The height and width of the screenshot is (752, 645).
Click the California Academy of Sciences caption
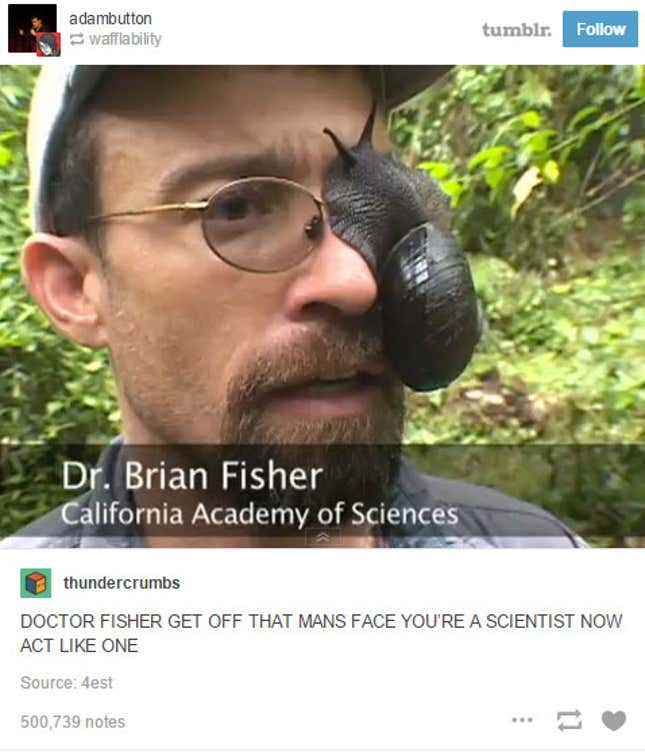click(x=259, y=514)
